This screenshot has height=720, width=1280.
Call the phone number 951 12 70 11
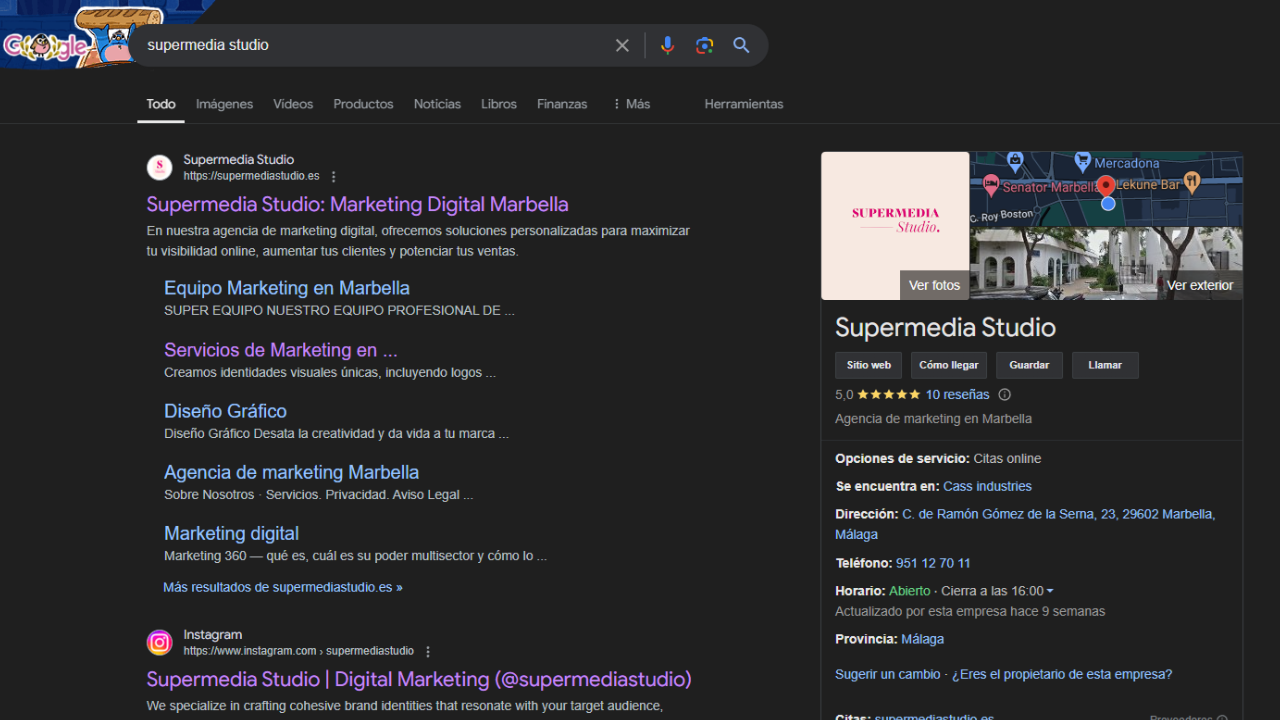(x=933, y=563)
